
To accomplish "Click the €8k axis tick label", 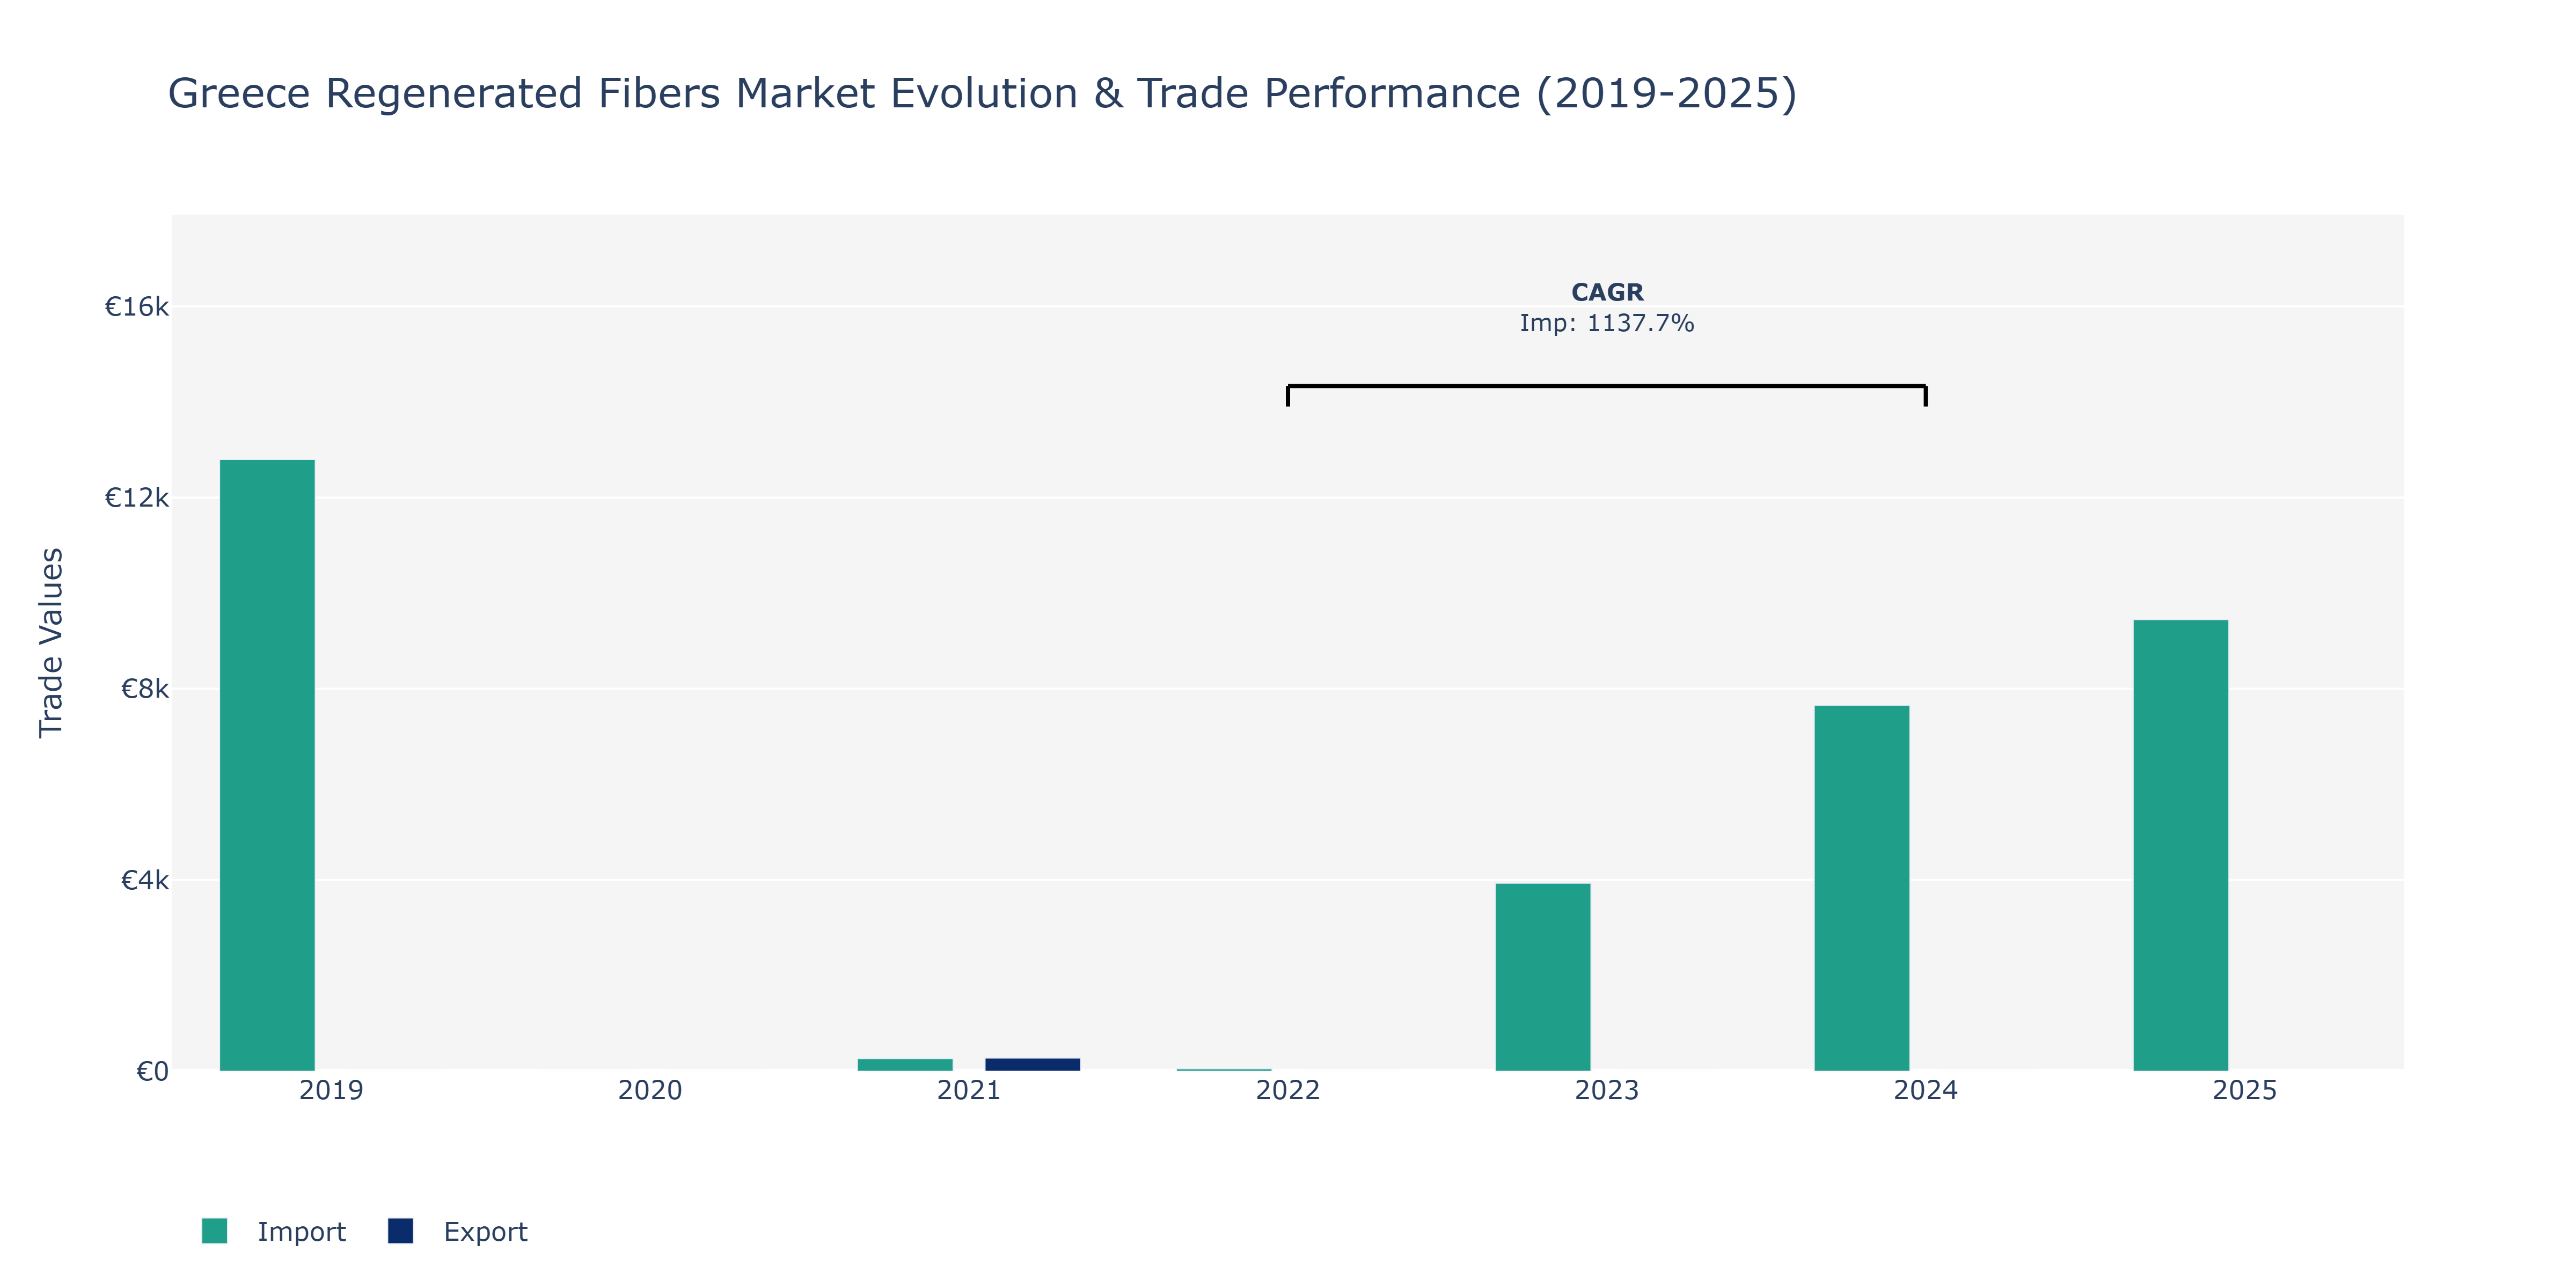I will pos(145,689).
